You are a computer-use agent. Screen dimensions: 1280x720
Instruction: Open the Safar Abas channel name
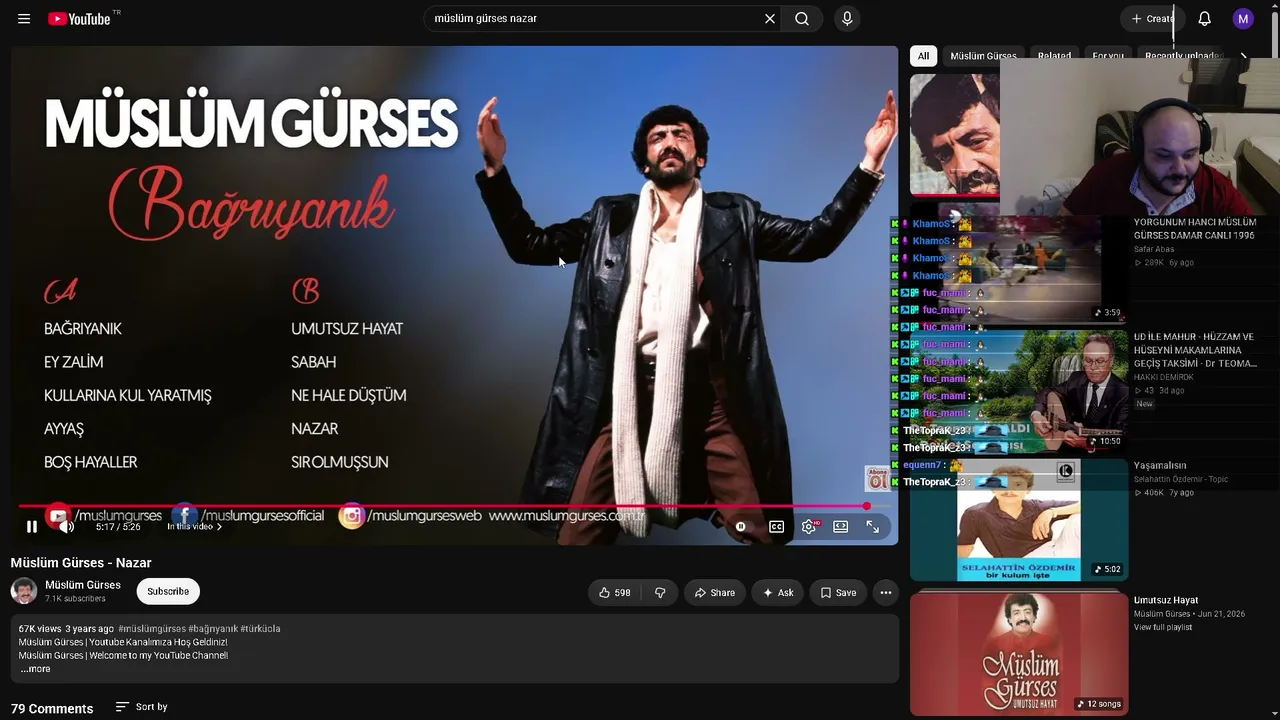1154,249
